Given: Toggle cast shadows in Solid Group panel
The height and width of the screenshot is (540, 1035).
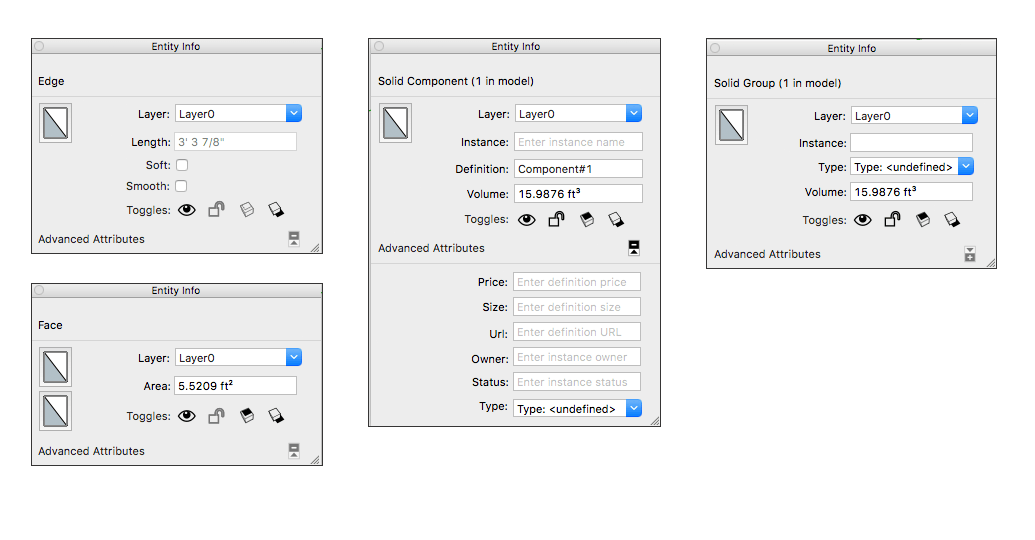Looking at the screenshot, I should coord(952,220).
